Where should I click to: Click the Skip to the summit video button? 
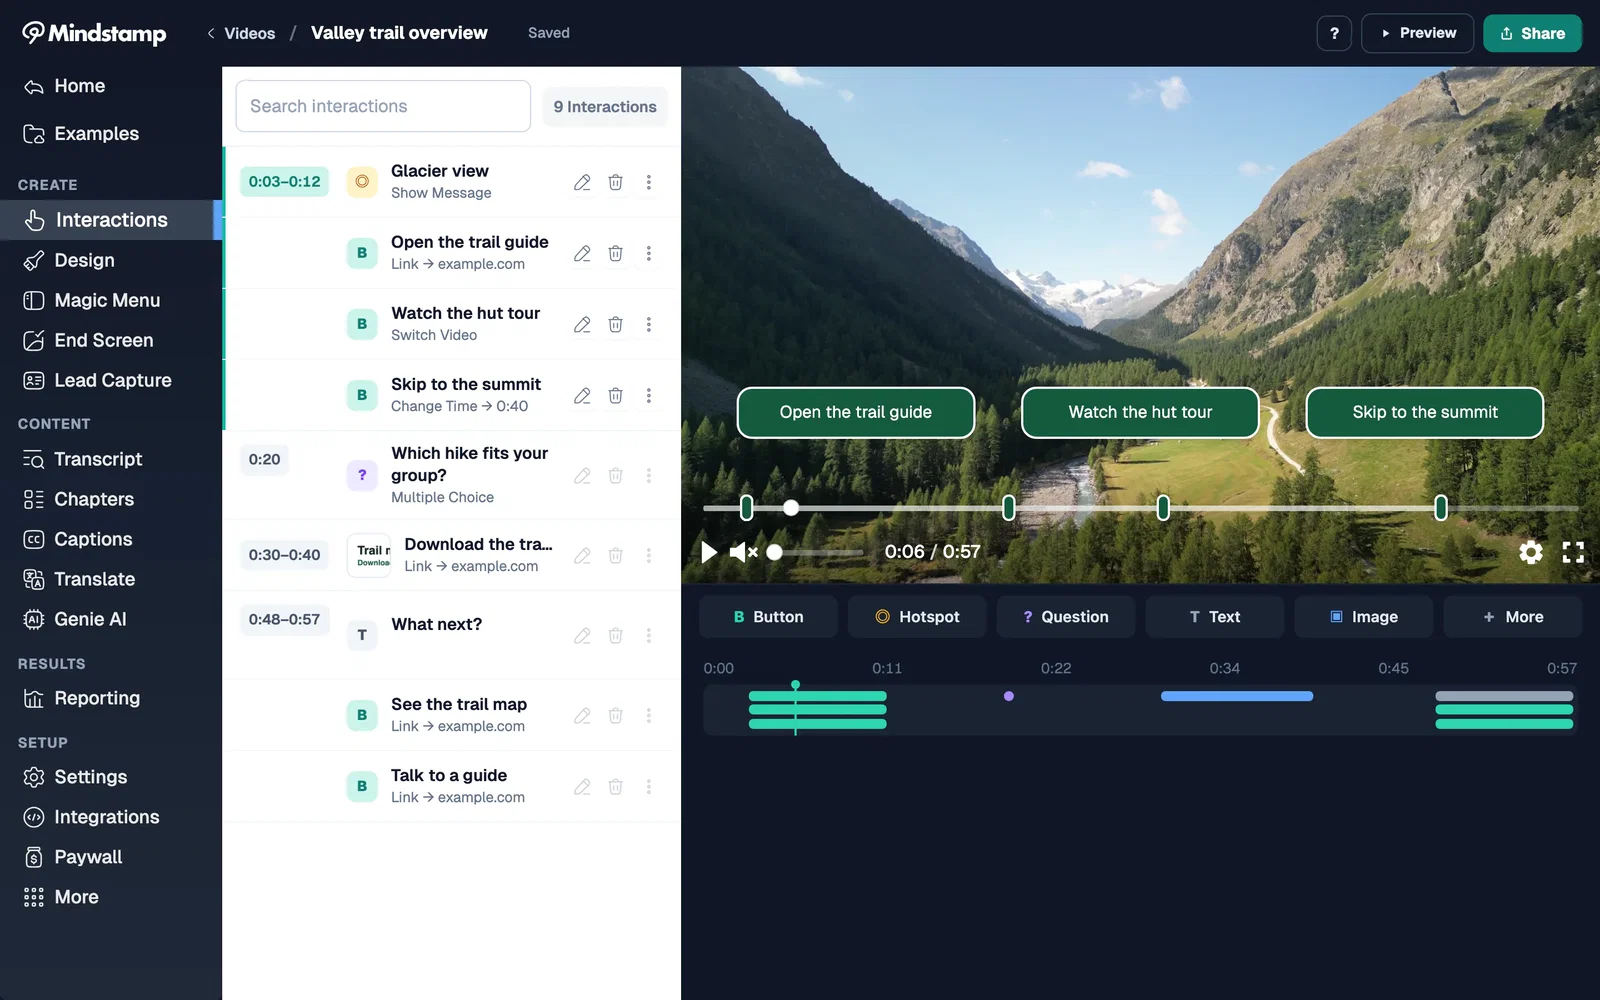coord(1425,412)
